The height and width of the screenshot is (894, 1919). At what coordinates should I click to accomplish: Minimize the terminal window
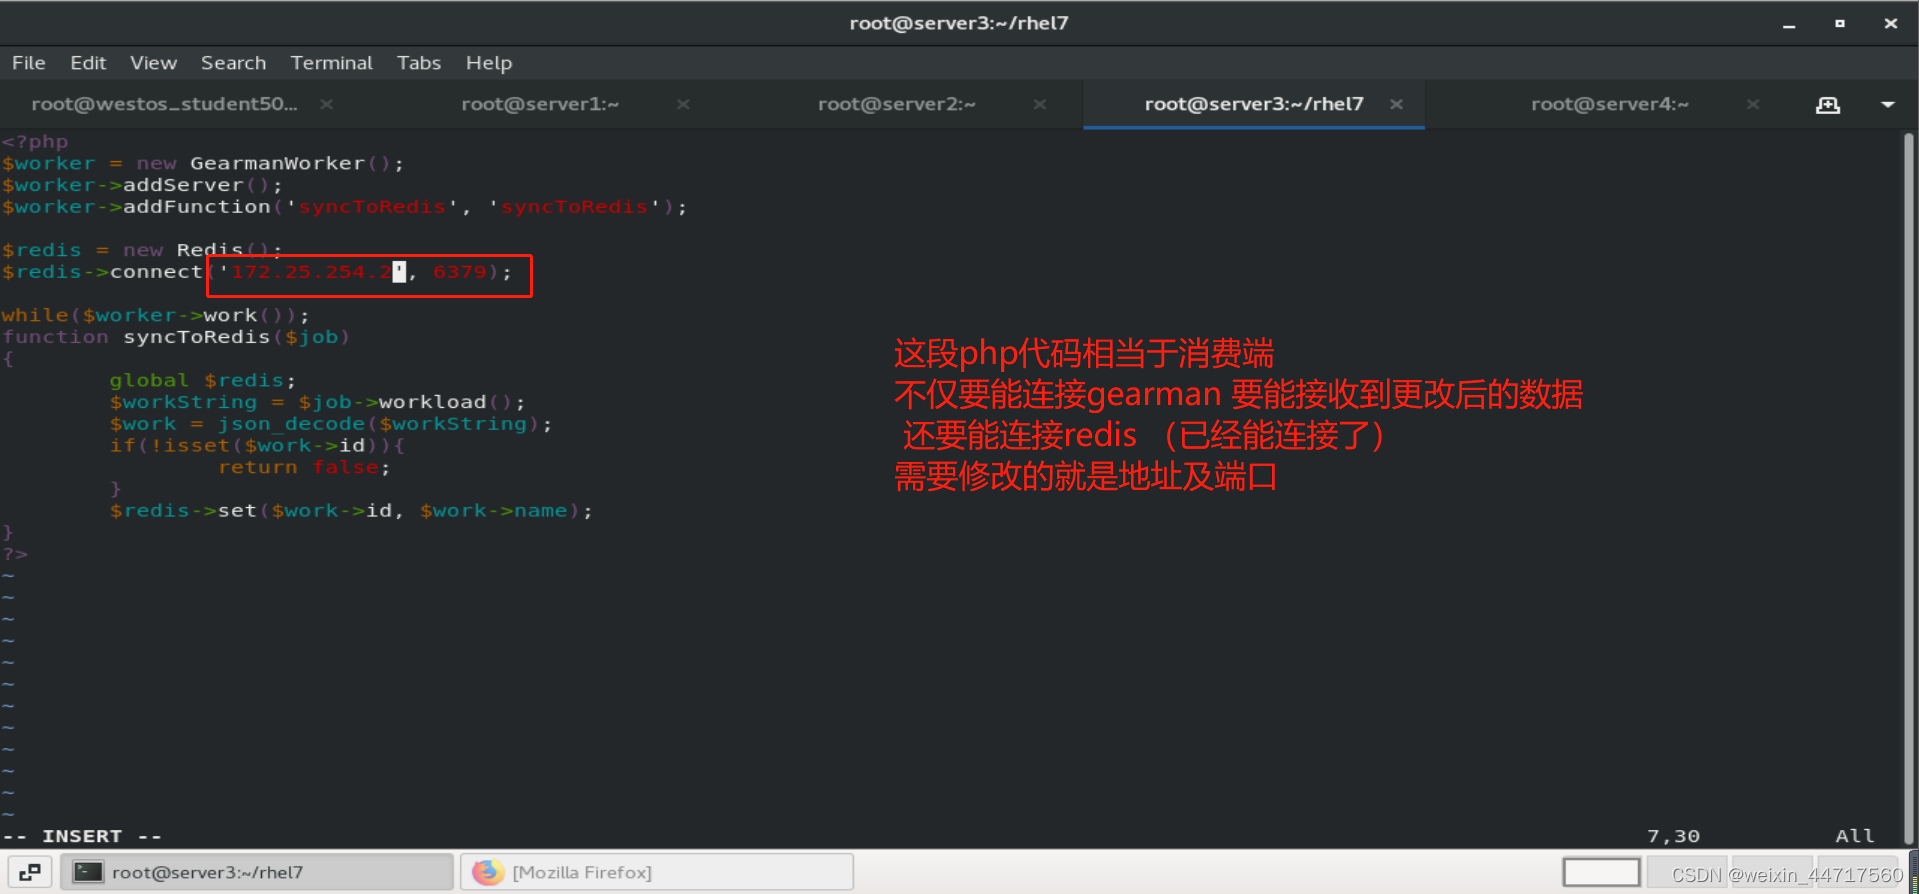pos(1789,23)
